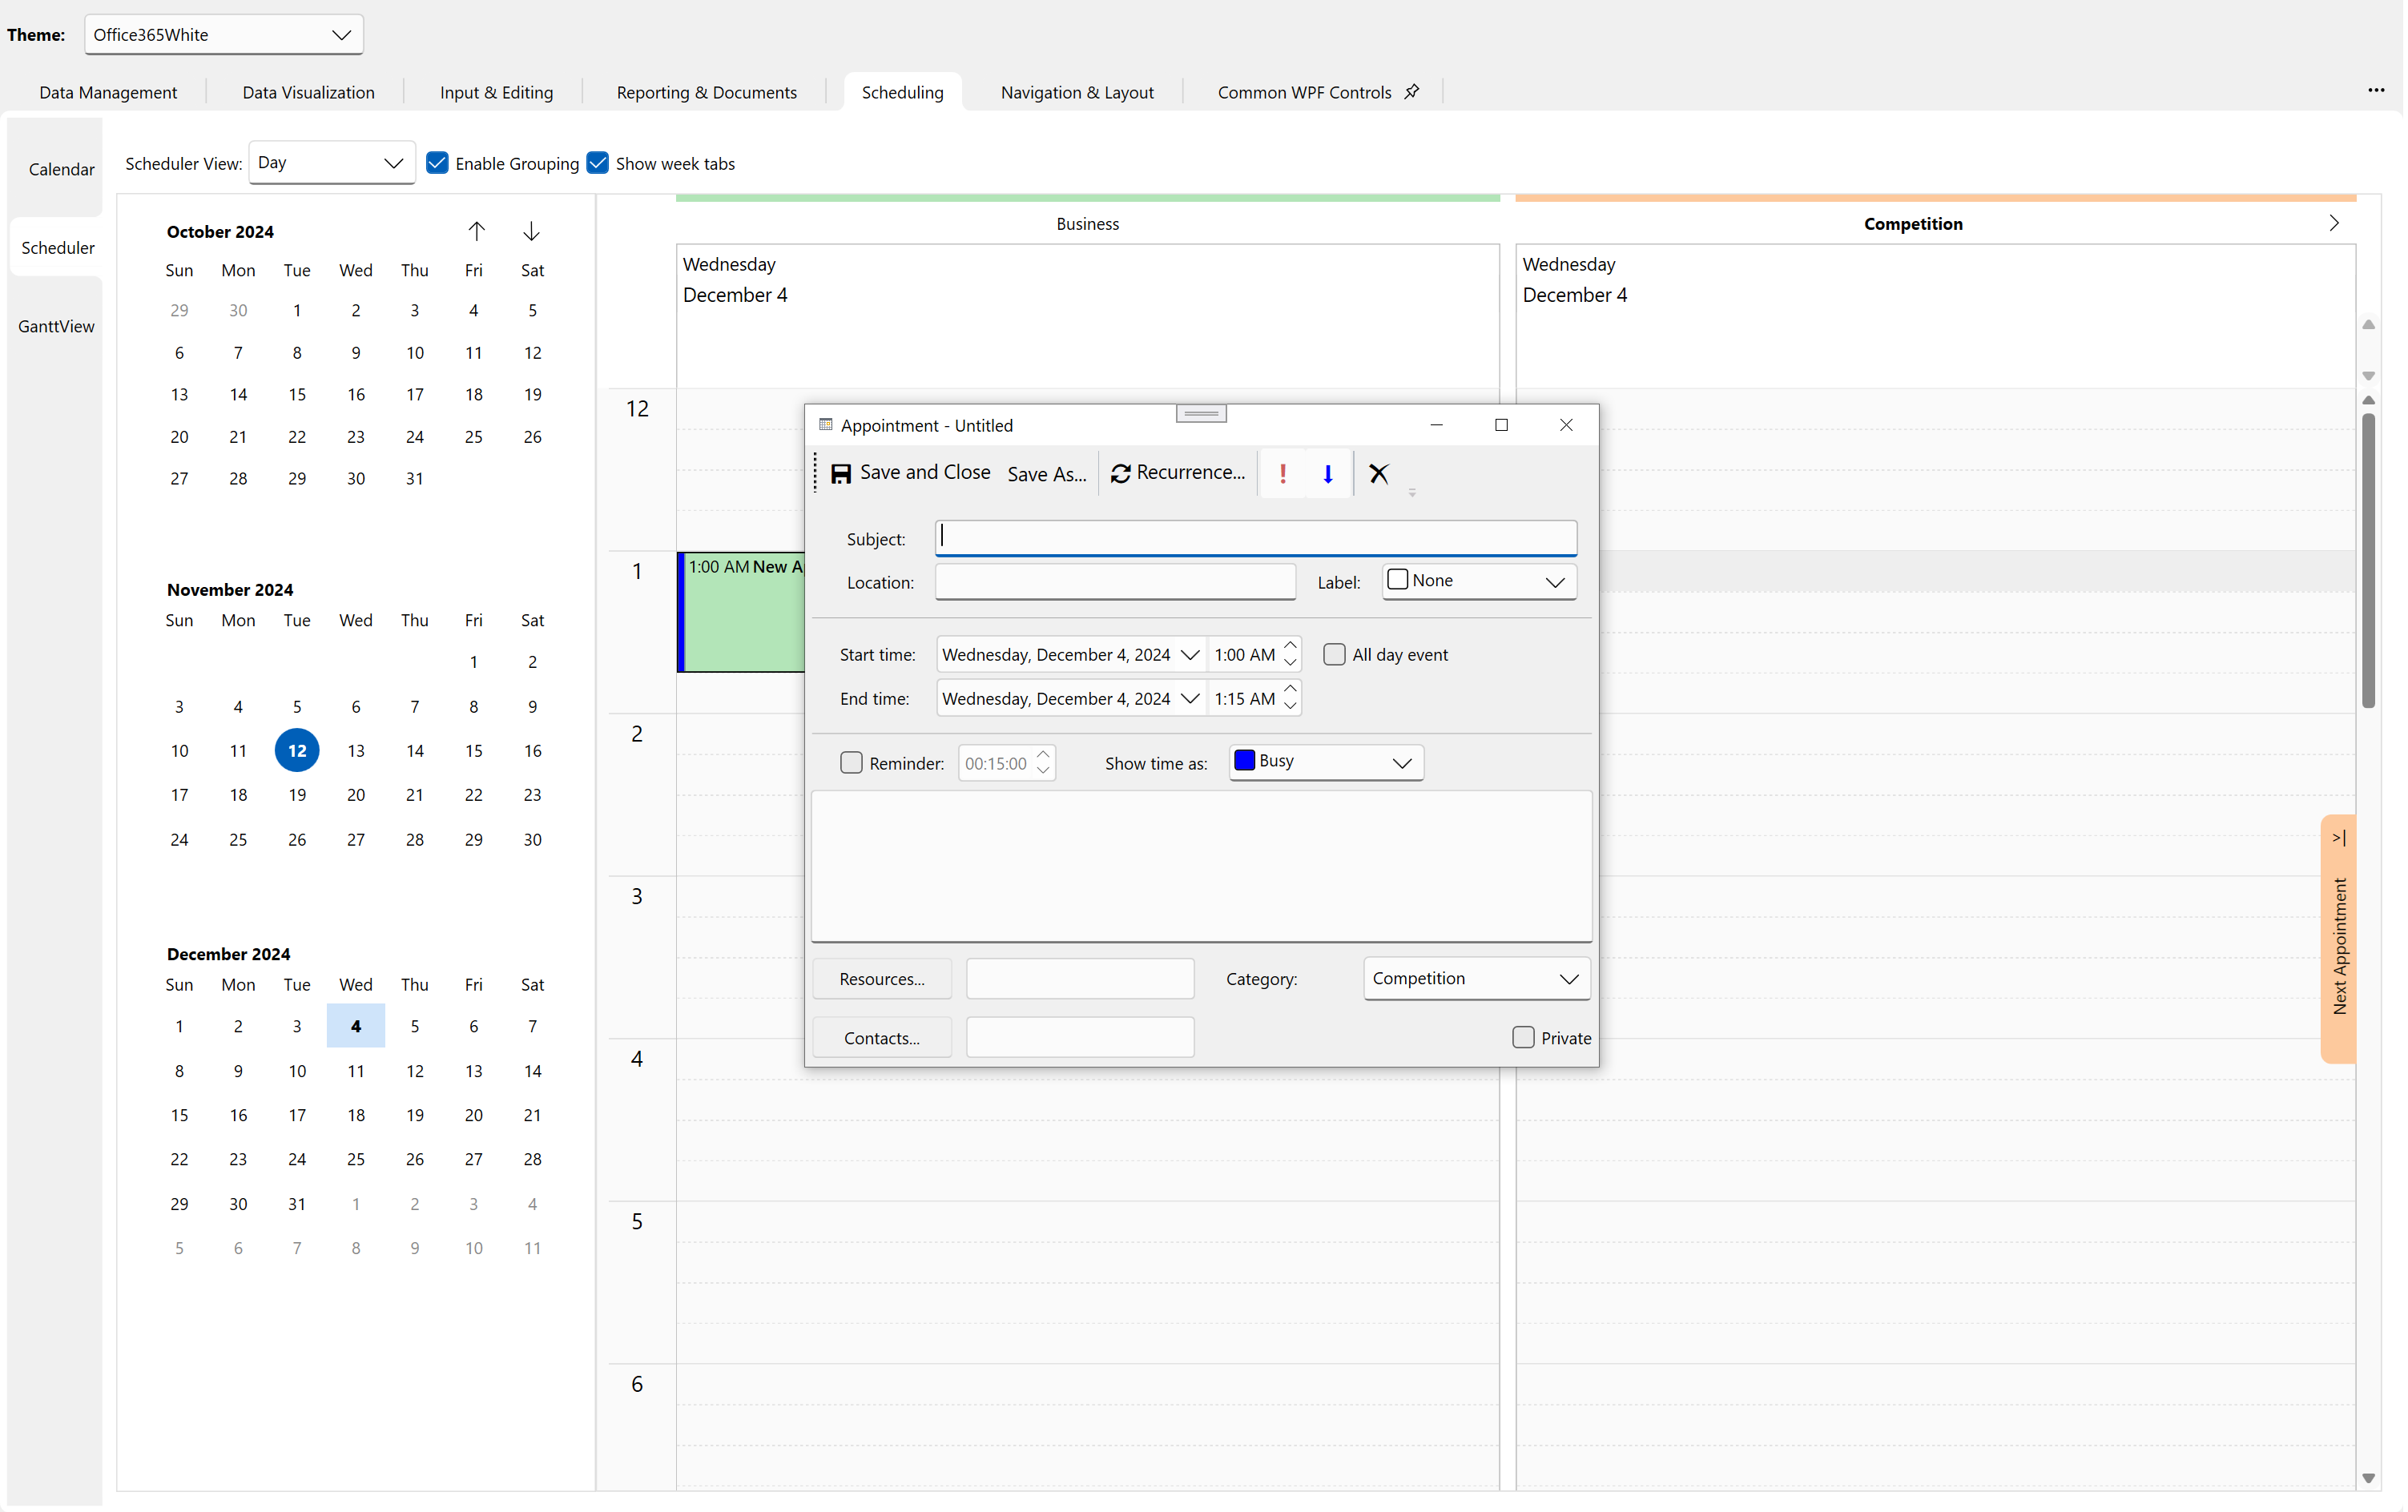Viewport: 2408px width, 1512px height.
Task: Click the toolbar overflow arrow in appointment dialog
Action: (1412, 492)
